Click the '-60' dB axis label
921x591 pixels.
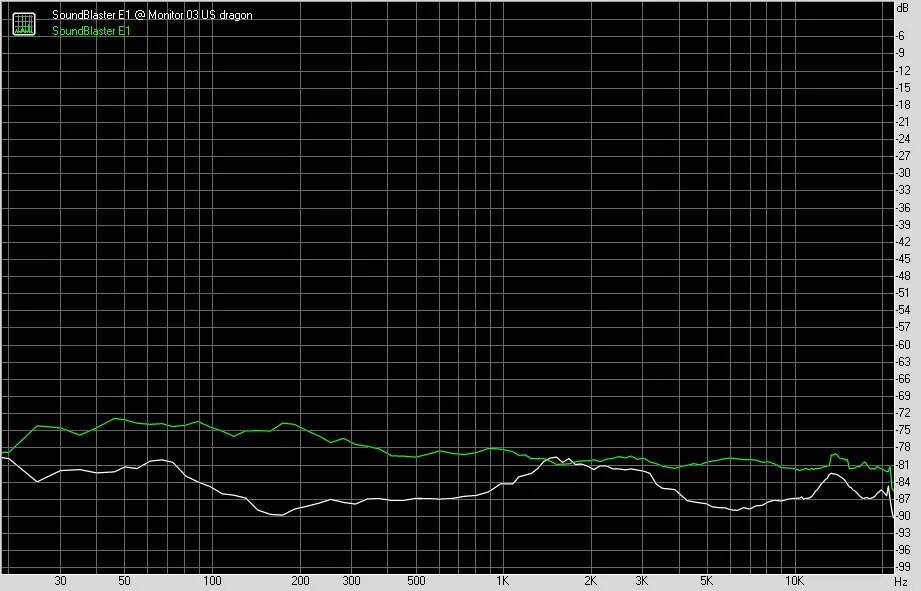click(903, 344)
